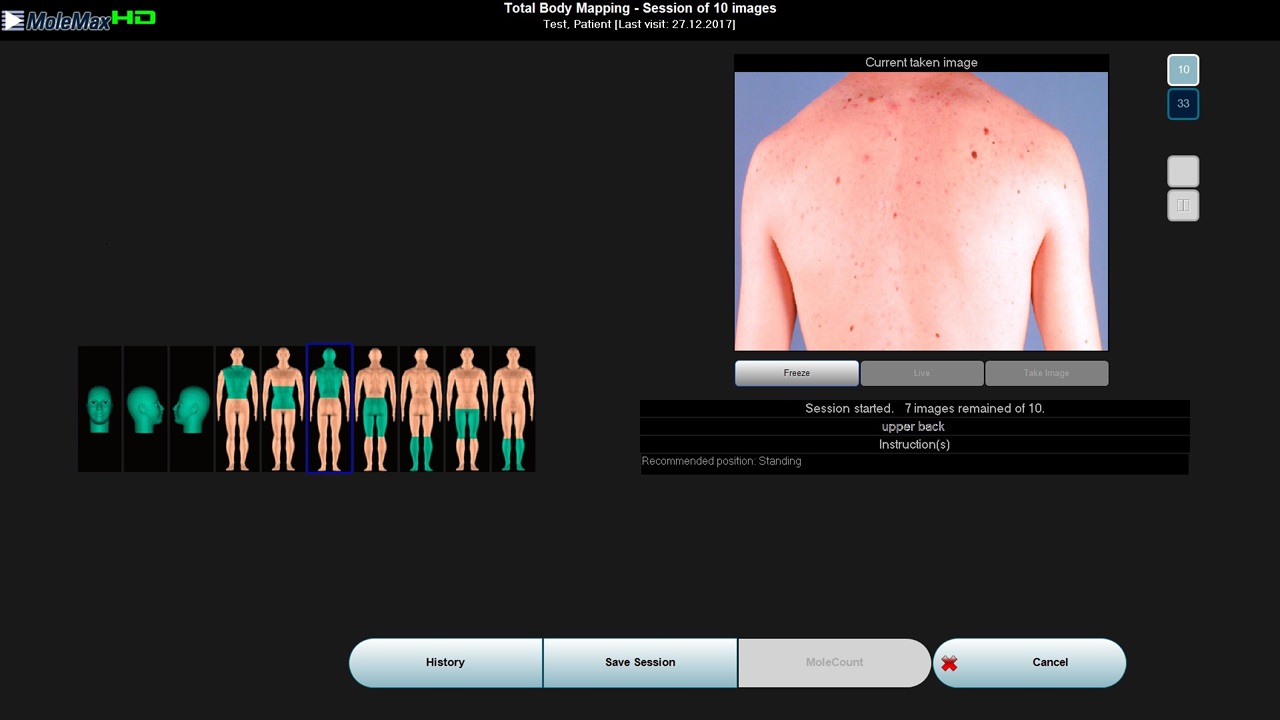The height and width of the screenshot is (720, 1280).
Task: Select the back lower legs thumbnail
Action: pyautogui.click(x=422, y=409)
